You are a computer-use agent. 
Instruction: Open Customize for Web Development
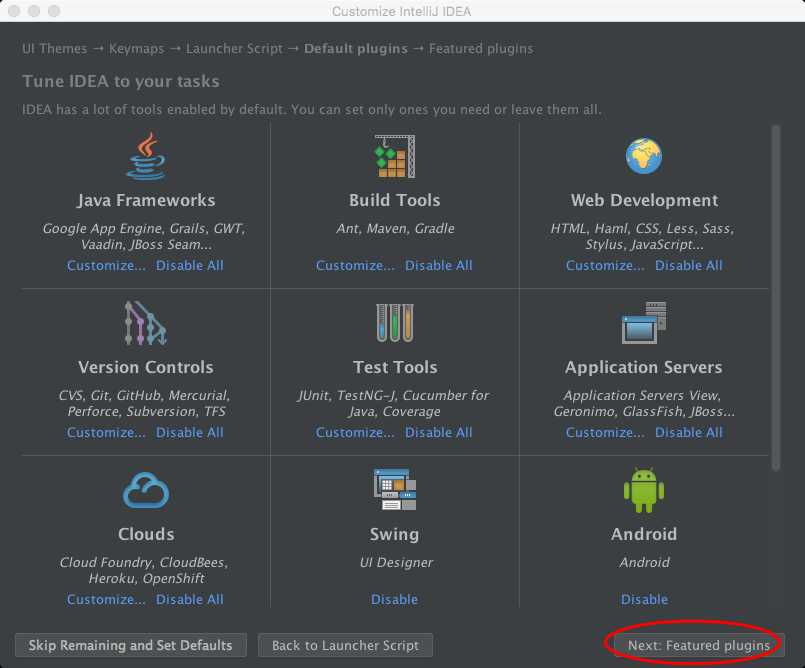[x=605, y=265]
